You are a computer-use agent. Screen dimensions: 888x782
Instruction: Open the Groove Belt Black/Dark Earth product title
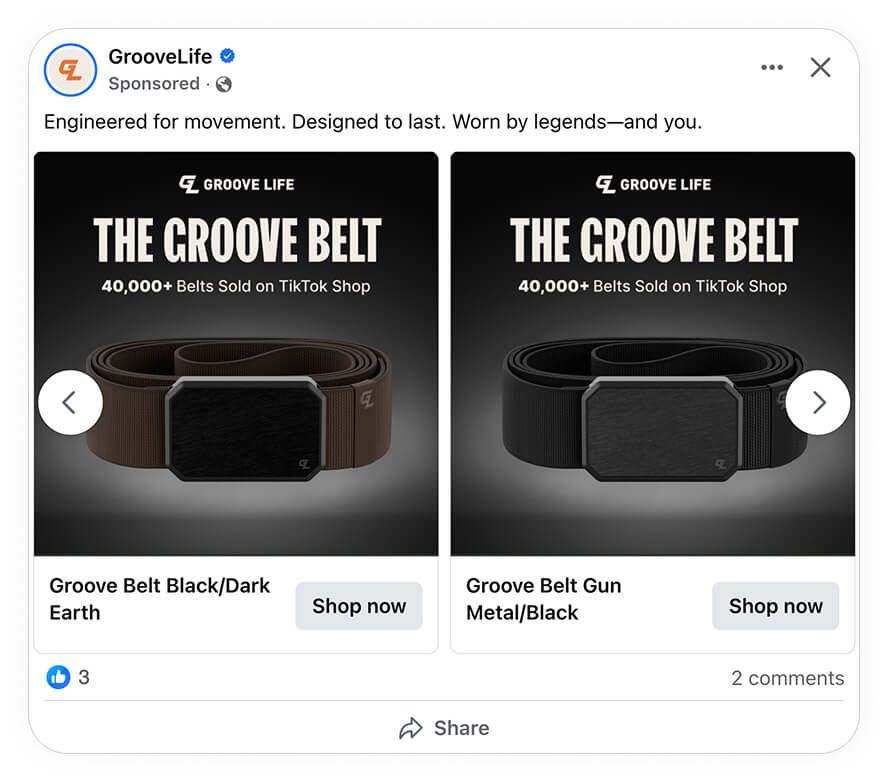(158, 599)
